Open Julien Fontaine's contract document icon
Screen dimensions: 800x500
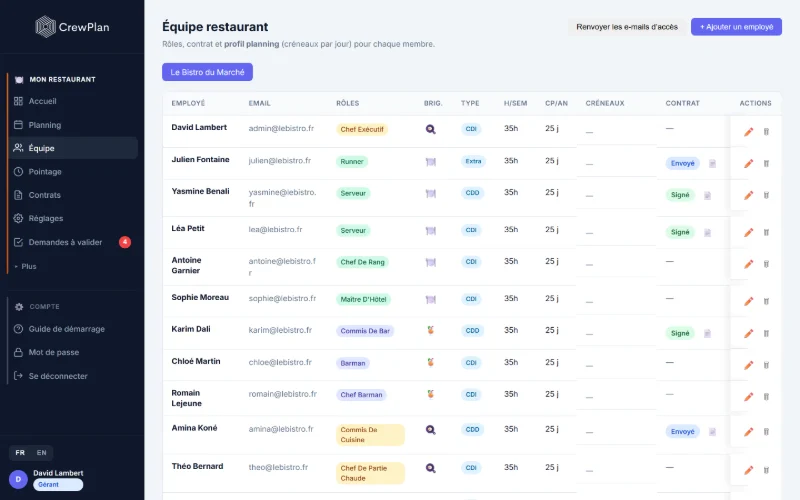point(712,164)
